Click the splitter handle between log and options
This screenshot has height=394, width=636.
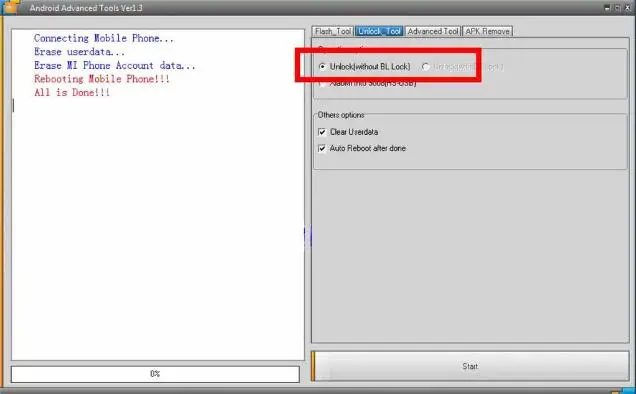click(308, 236)
